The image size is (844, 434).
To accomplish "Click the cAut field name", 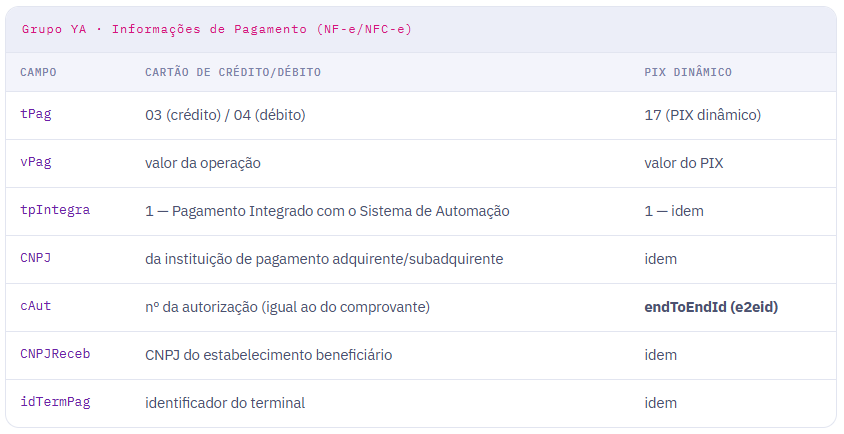I will pyautogui.click(x=36, y=306).
